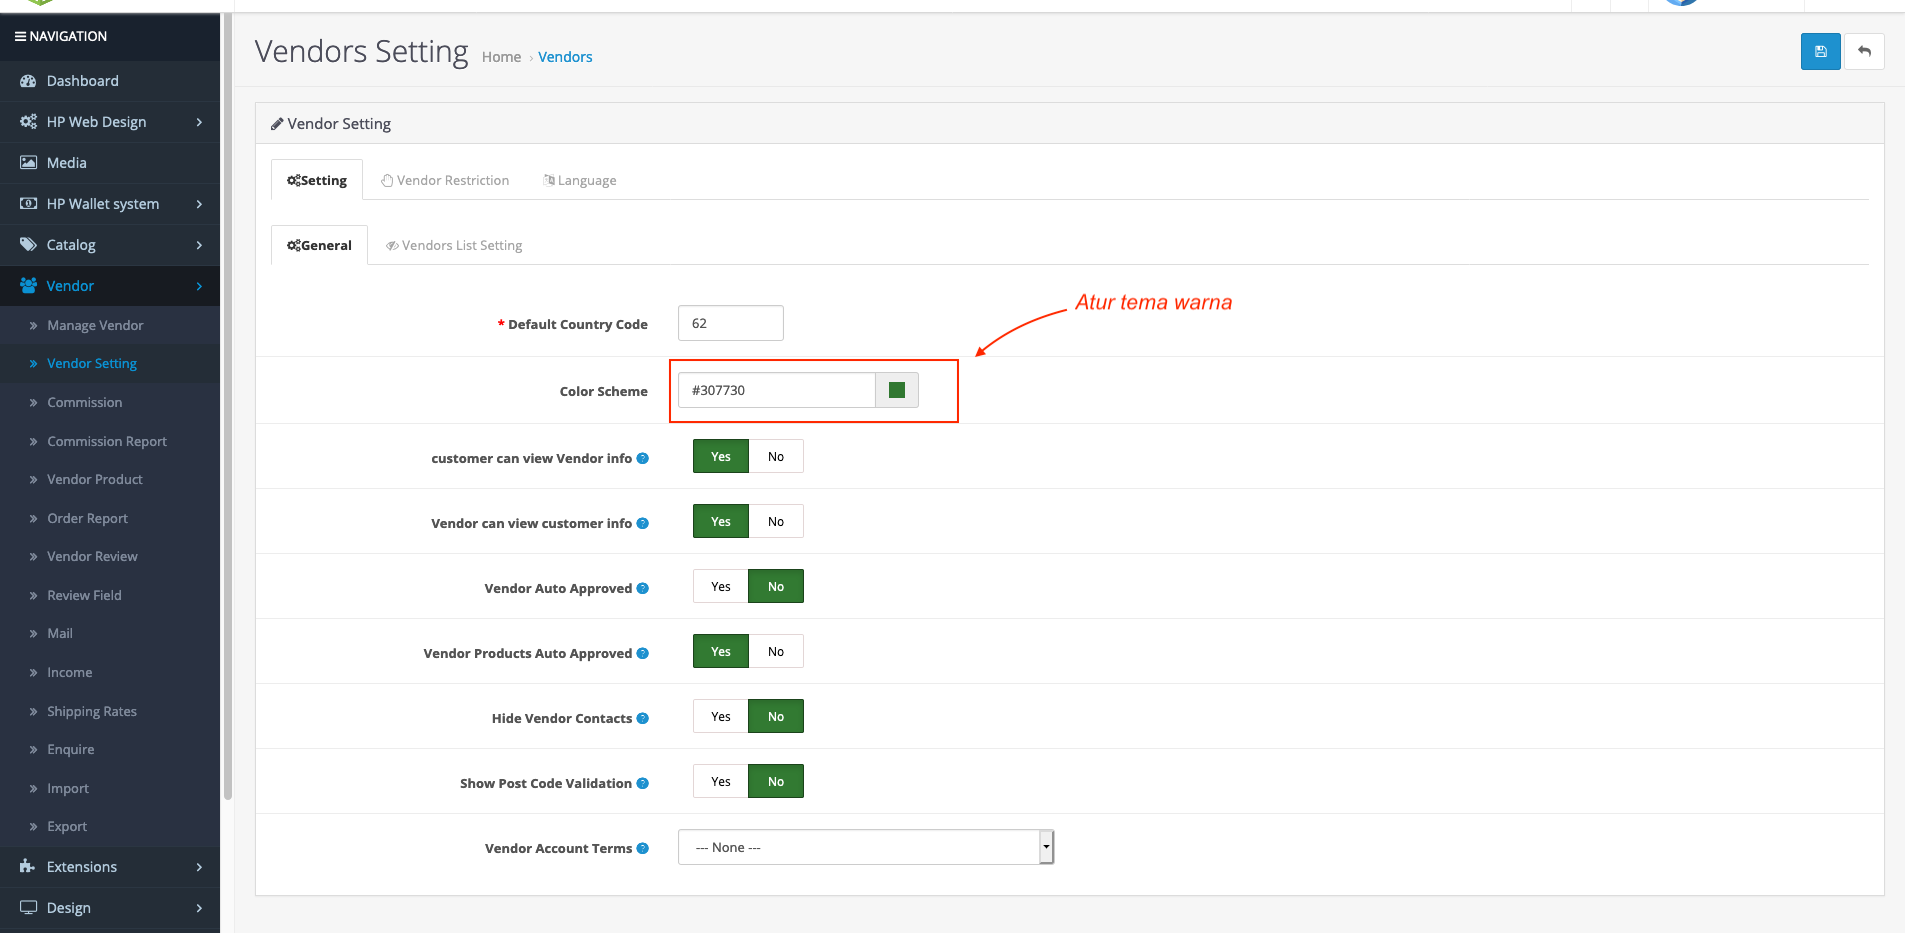Expand the Design sidebar menu
The width and height of the screenshot is (1905, 933).
pyautogui.click(x=110, y=908)
